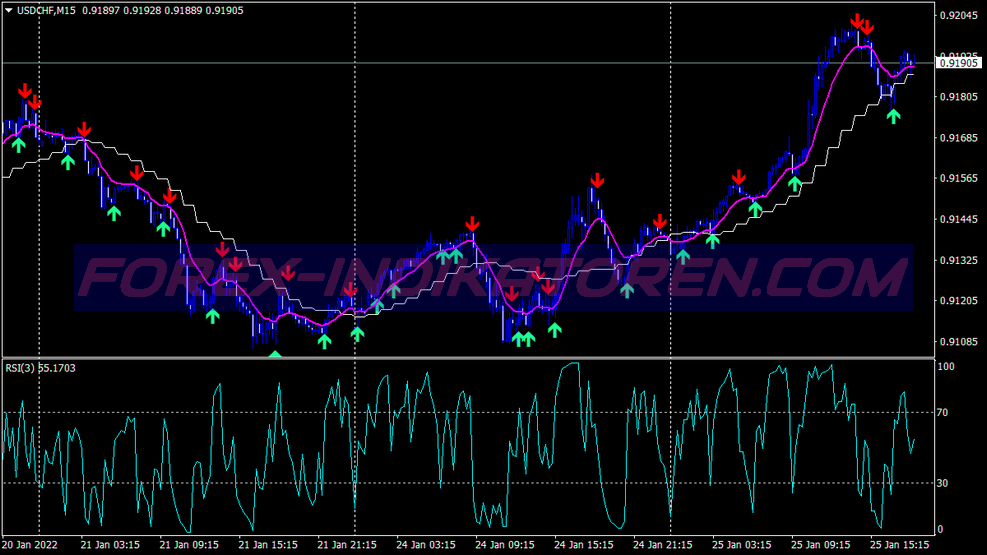Screen dimensions: 987x555
Task: Click the first red sell arrow at the chart's highest peak
Action: tap(857, 22)
